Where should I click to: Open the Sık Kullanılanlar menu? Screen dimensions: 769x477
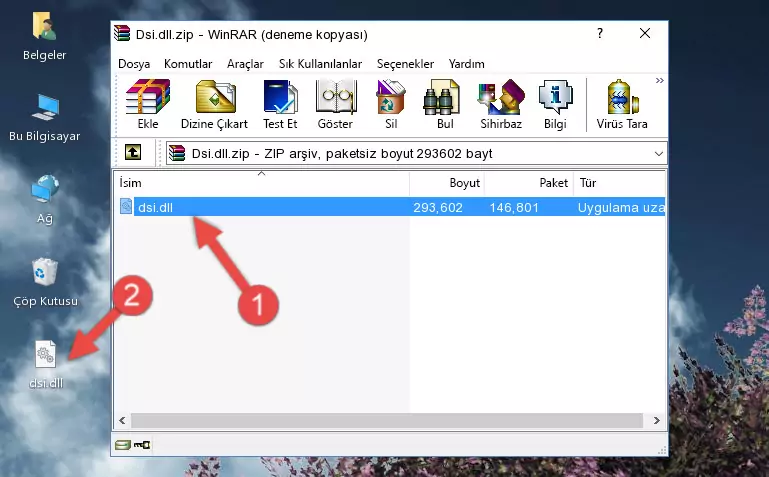click(x=320, y=64)
